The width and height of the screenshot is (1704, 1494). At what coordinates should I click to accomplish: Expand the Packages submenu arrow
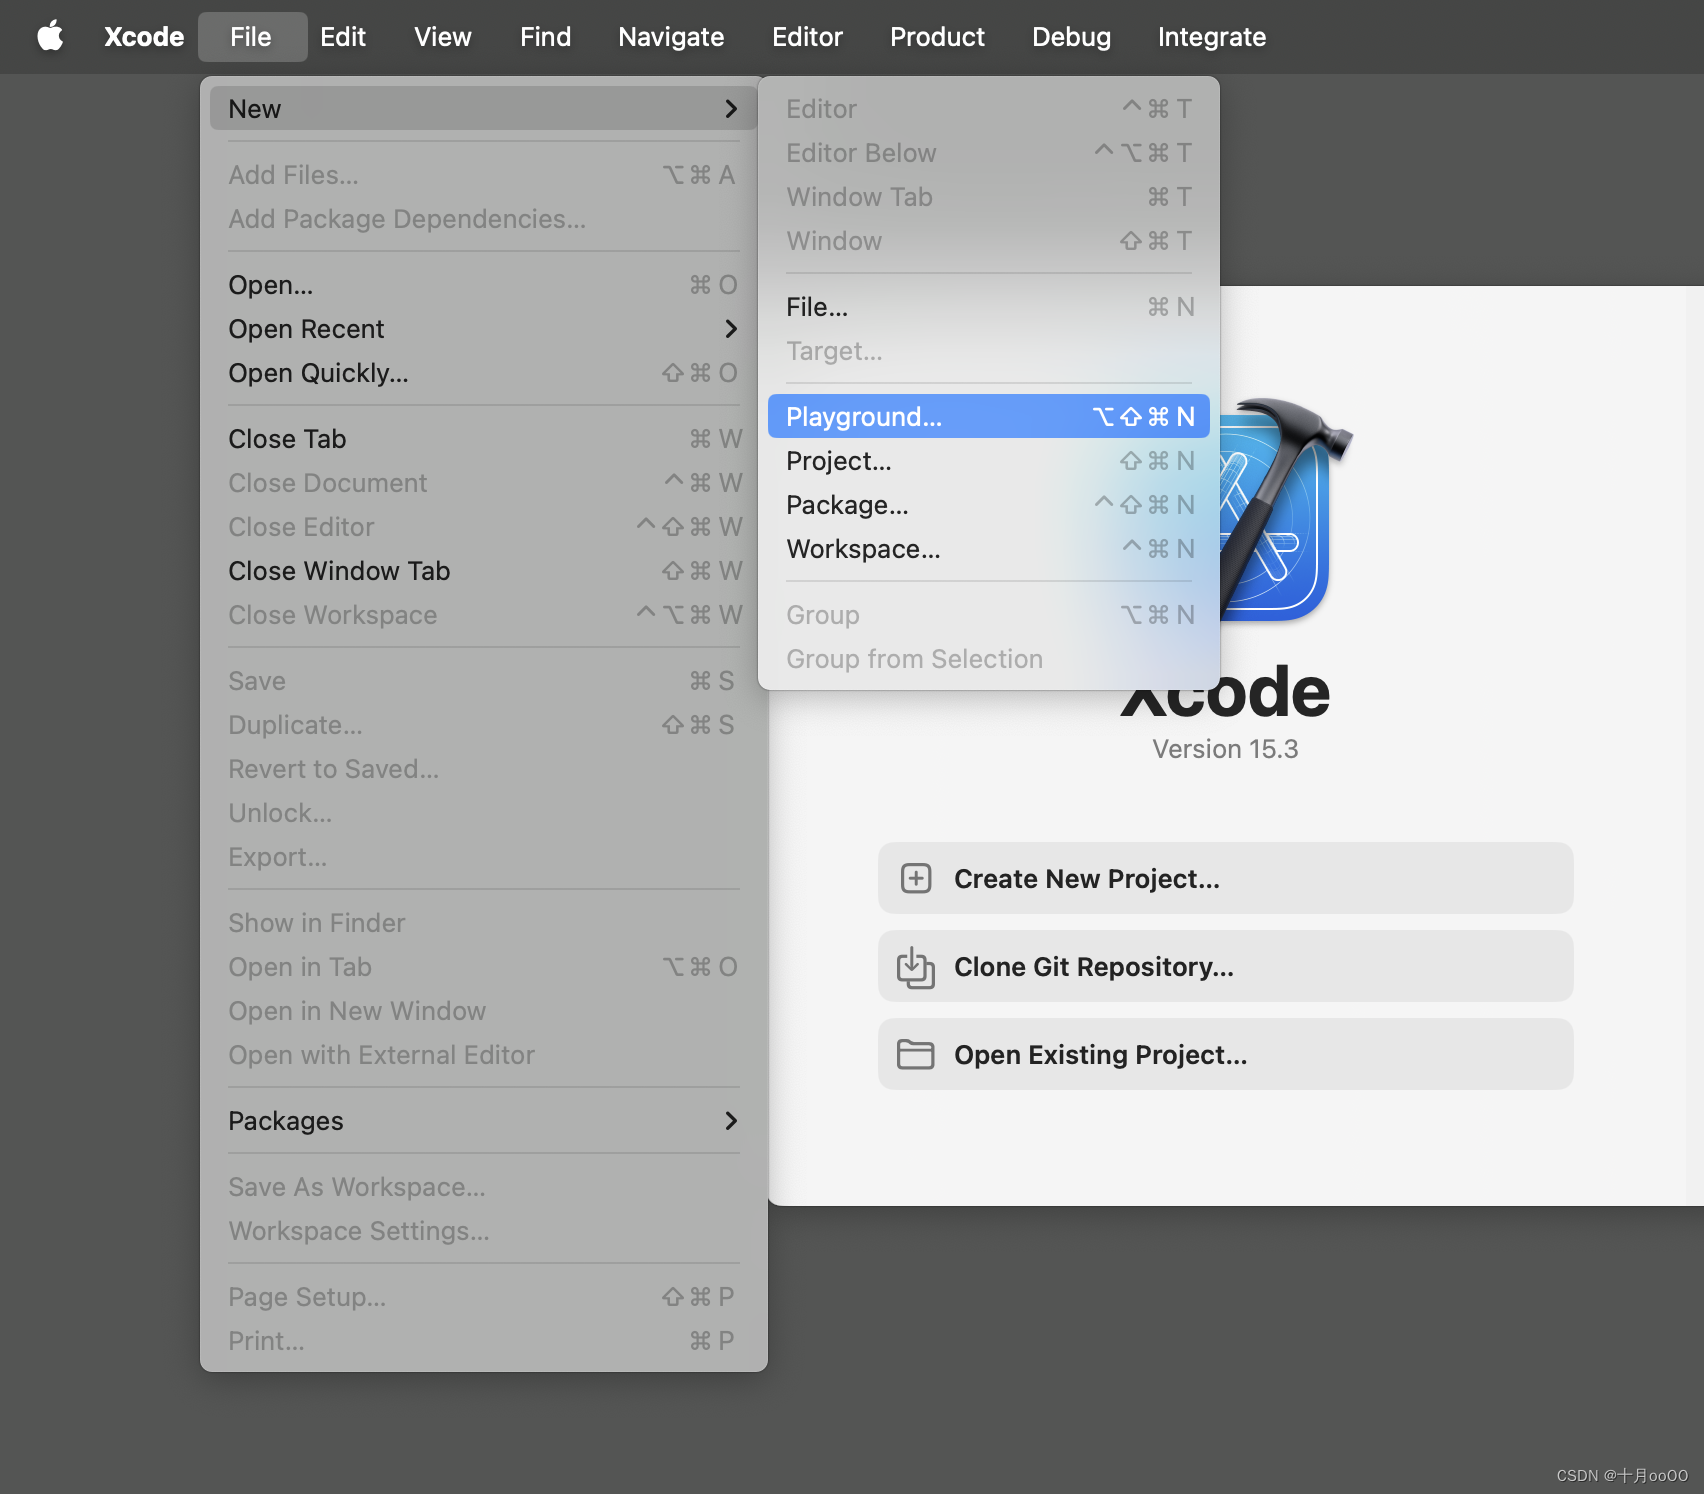click(x=731, y=1120)
